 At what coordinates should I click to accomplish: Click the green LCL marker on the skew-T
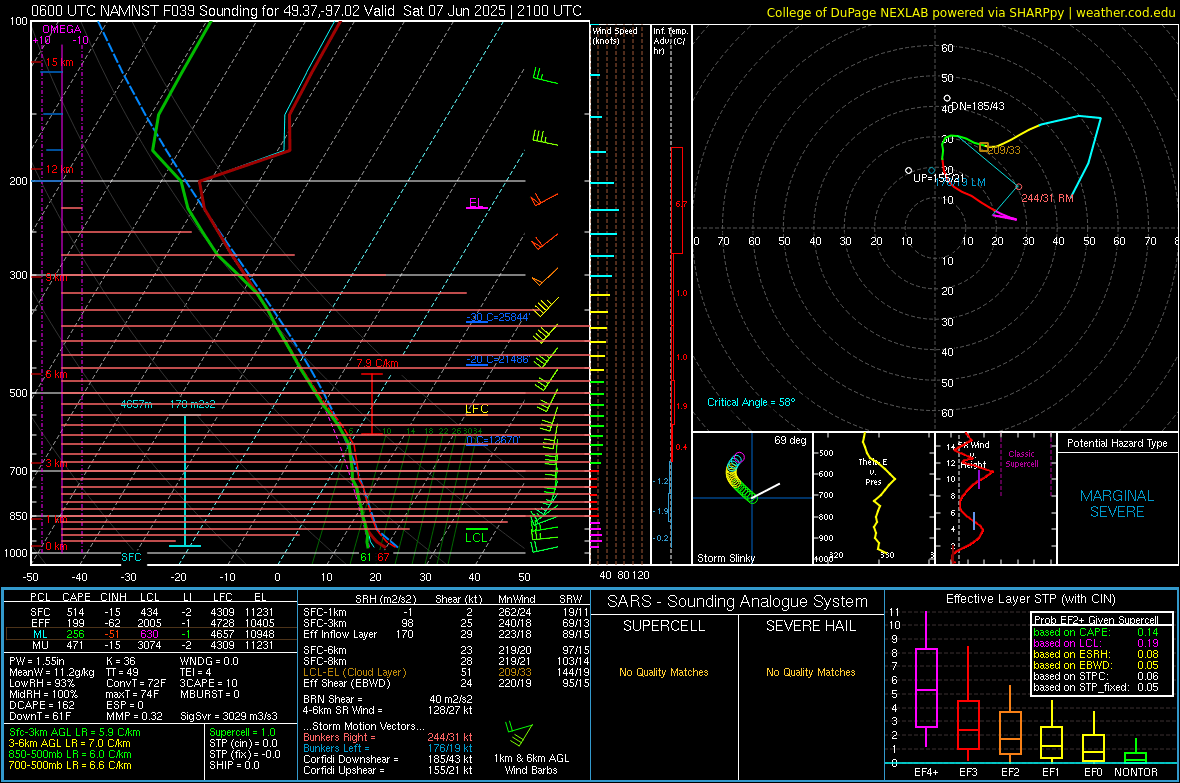476,537
